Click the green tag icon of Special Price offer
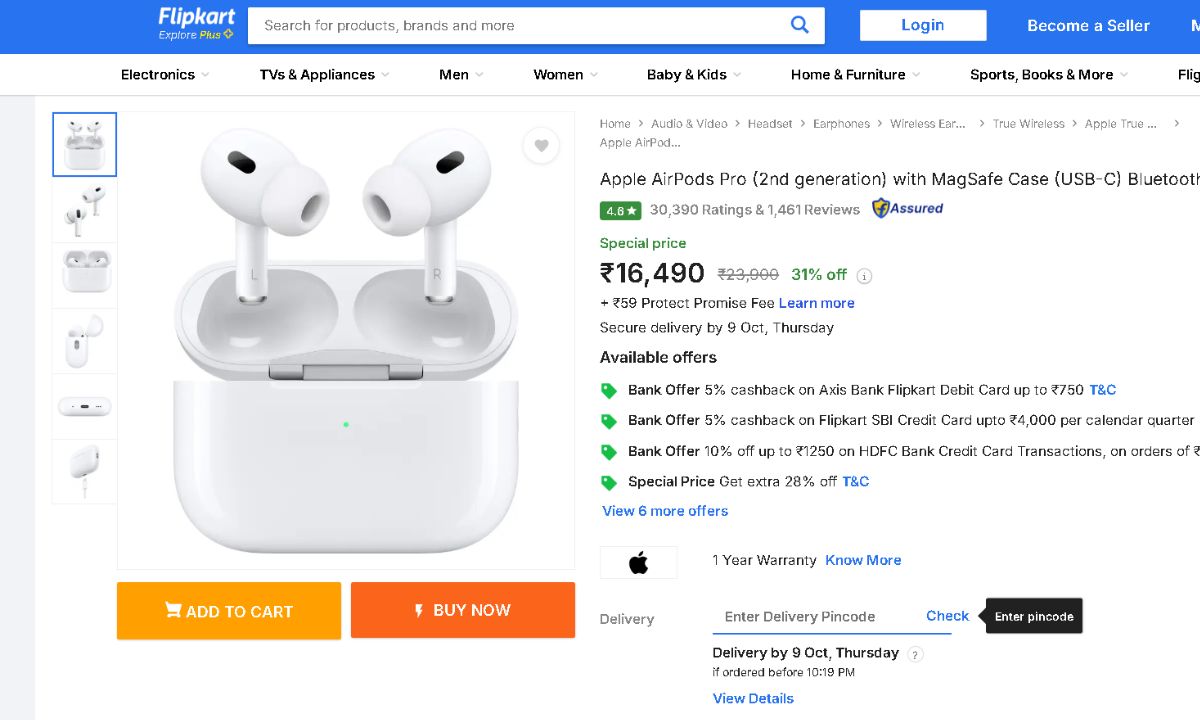This screenshot has width=1200, height=720. tap(608, 482)
